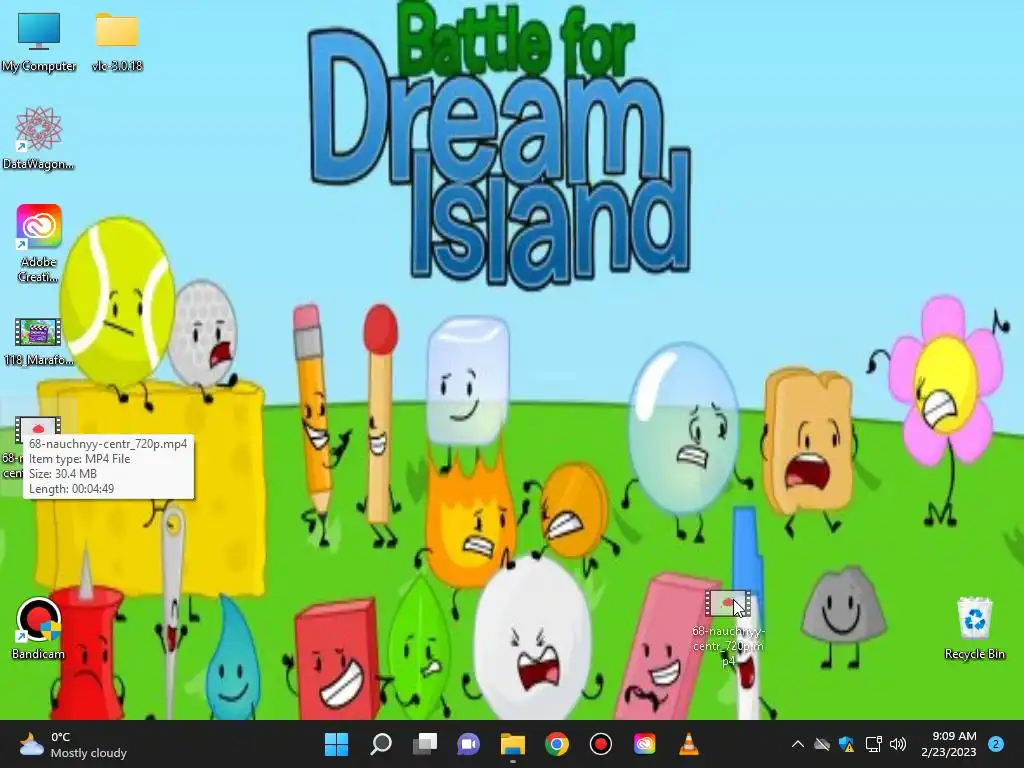Select the Adobe Creative Cloud desktop shortcut

39,243
